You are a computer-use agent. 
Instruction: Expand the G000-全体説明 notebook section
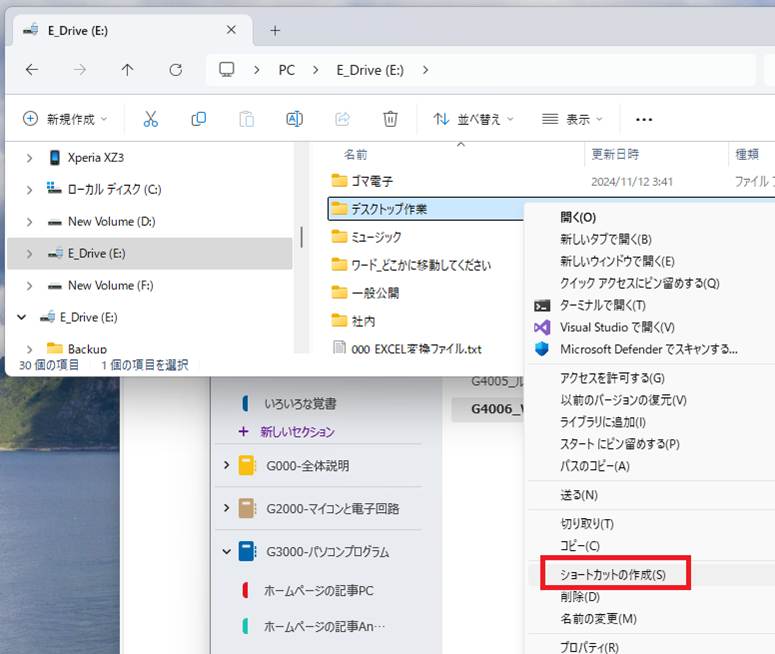pos(226,465)
